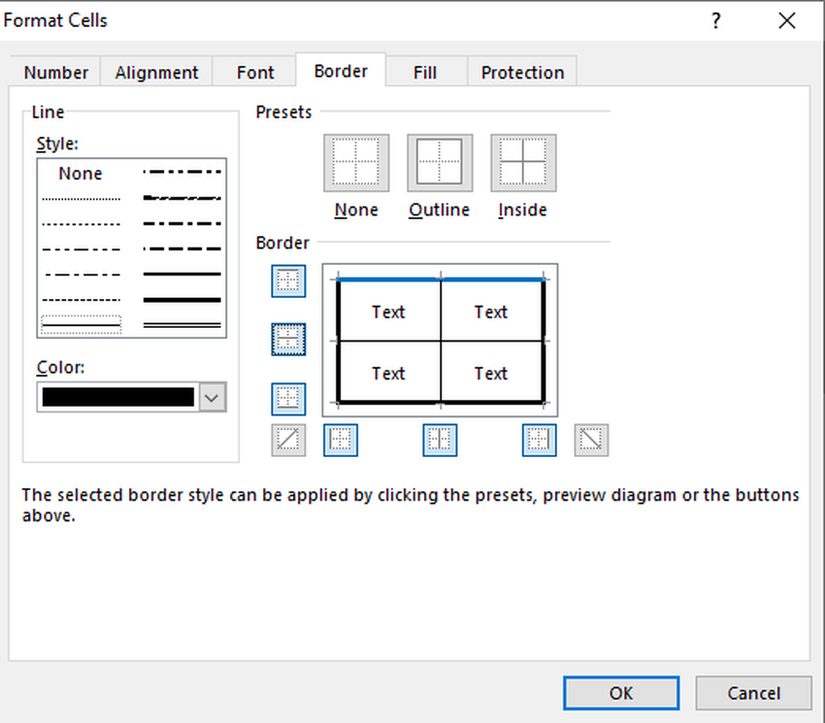Toggle the left border button
This screenshot has height=723, width=825.
[340, 440]
